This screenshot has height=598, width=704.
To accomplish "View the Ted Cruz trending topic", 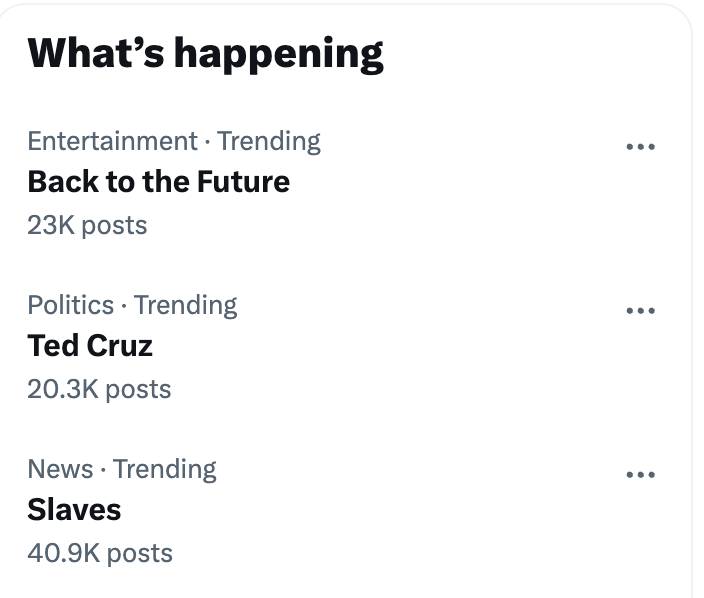I will [x=90, y=346].
